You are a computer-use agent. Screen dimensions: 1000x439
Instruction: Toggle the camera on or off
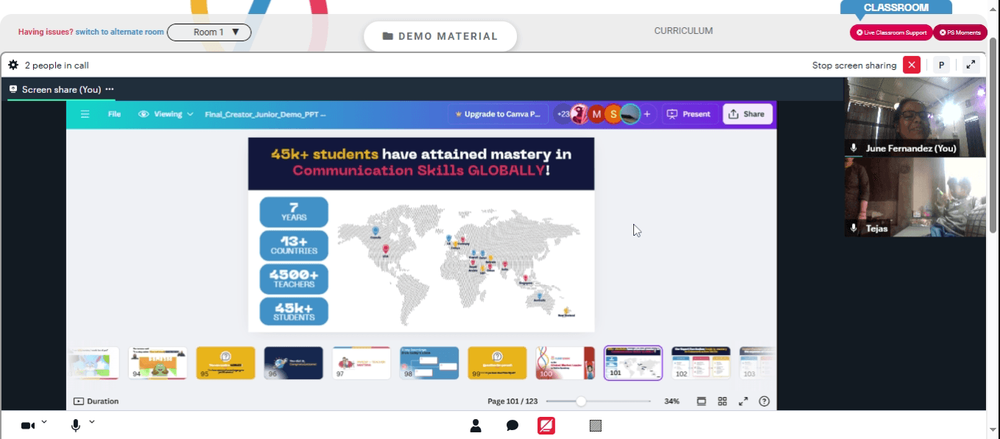pos(28,426)
